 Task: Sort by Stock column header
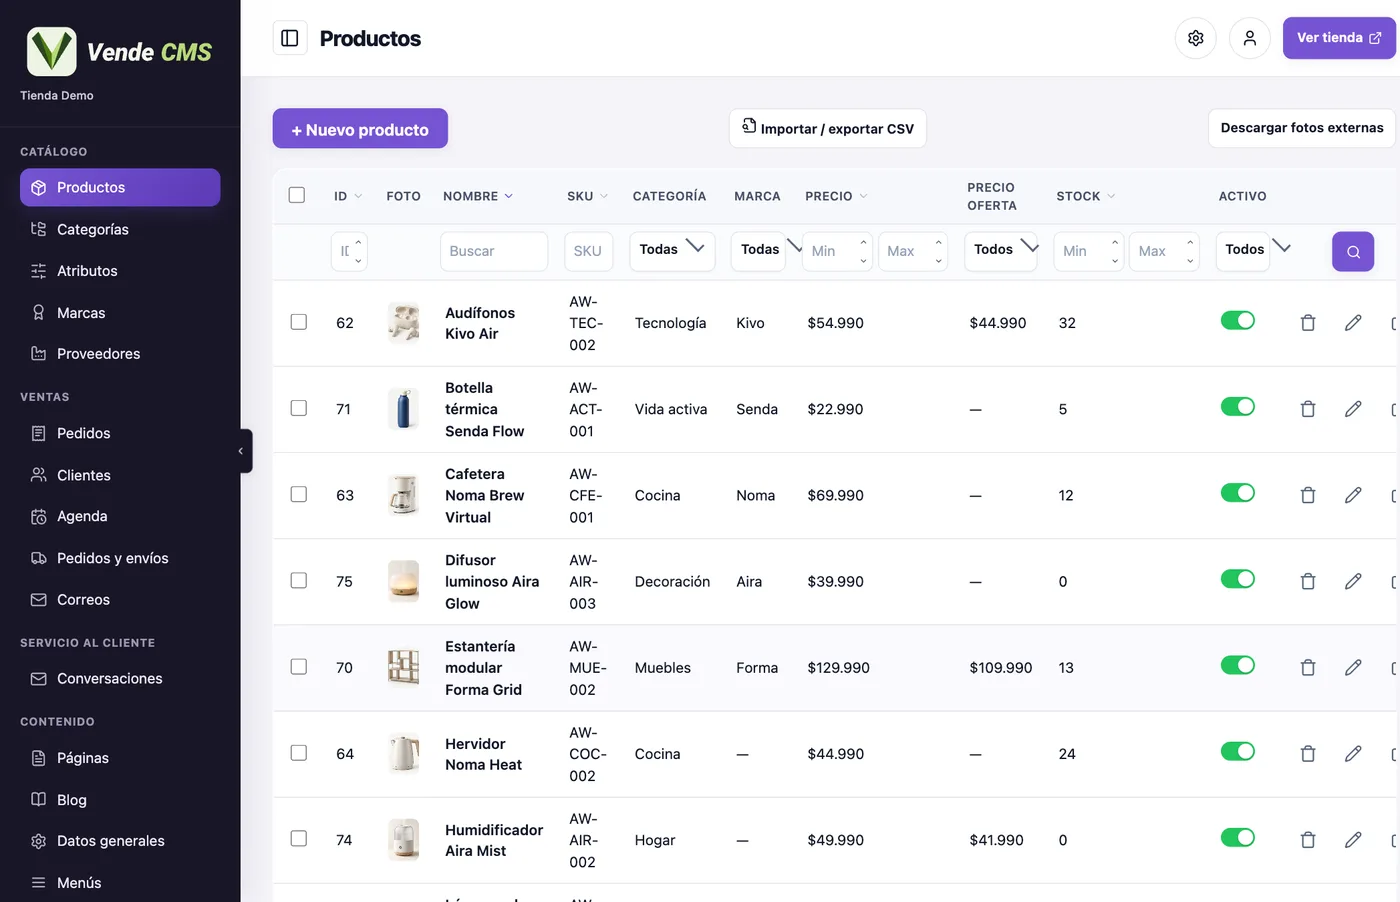(x=1086, y=196)
